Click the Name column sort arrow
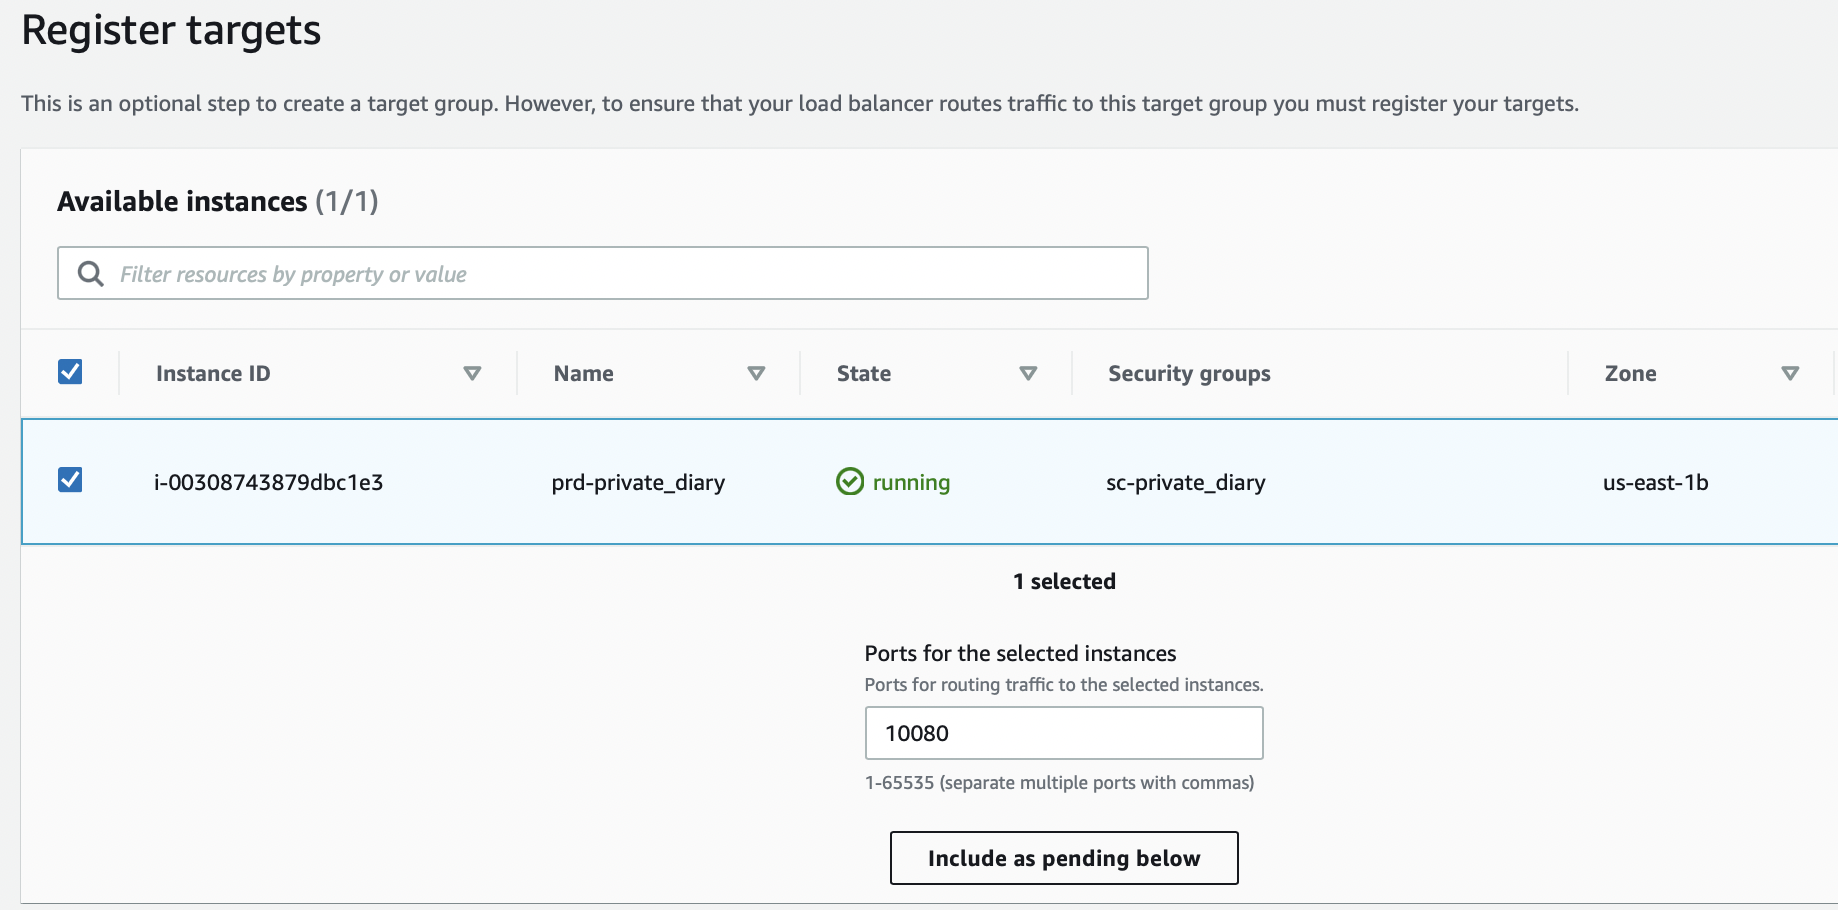Screen dimensions: 1838x910 [x=756, y=374]
